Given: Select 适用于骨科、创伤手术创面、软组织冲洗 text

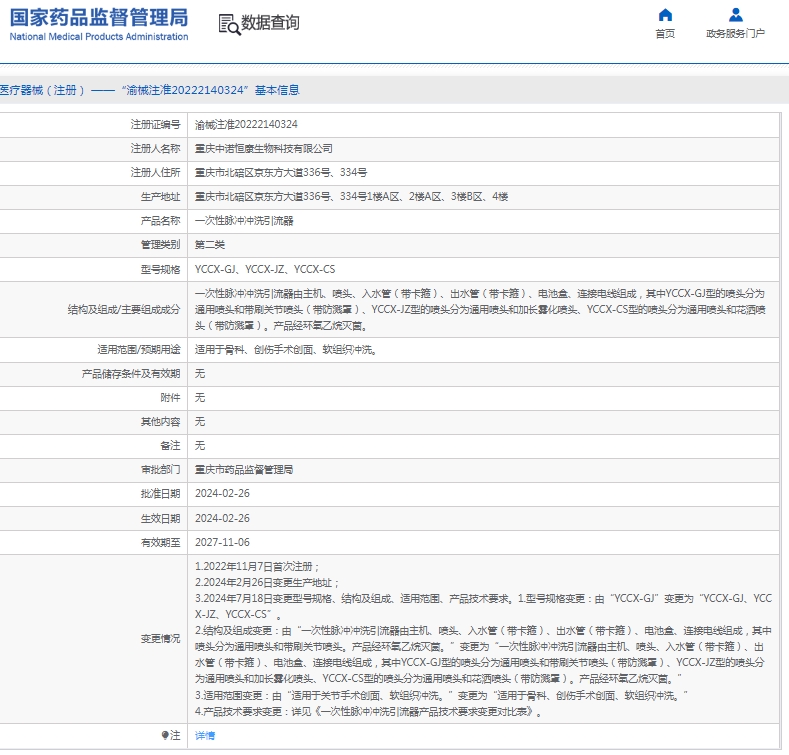Looking at the screenshot, I should pyautogui.click(x=286, y=349).
